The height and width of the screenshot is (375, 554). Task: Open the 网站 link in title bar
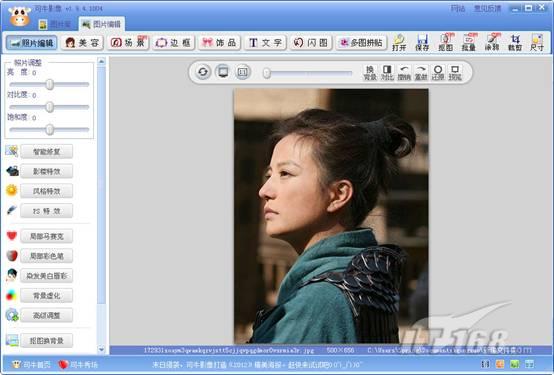[458, 8]
